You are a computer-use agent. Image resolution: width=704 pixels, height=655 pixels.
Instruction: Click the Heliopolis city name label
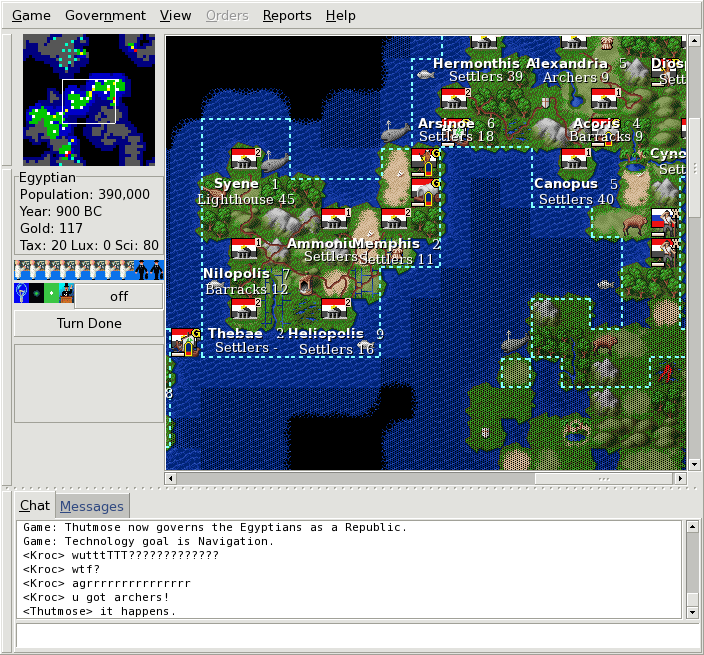pyautogui.click(x=326, y=333)
